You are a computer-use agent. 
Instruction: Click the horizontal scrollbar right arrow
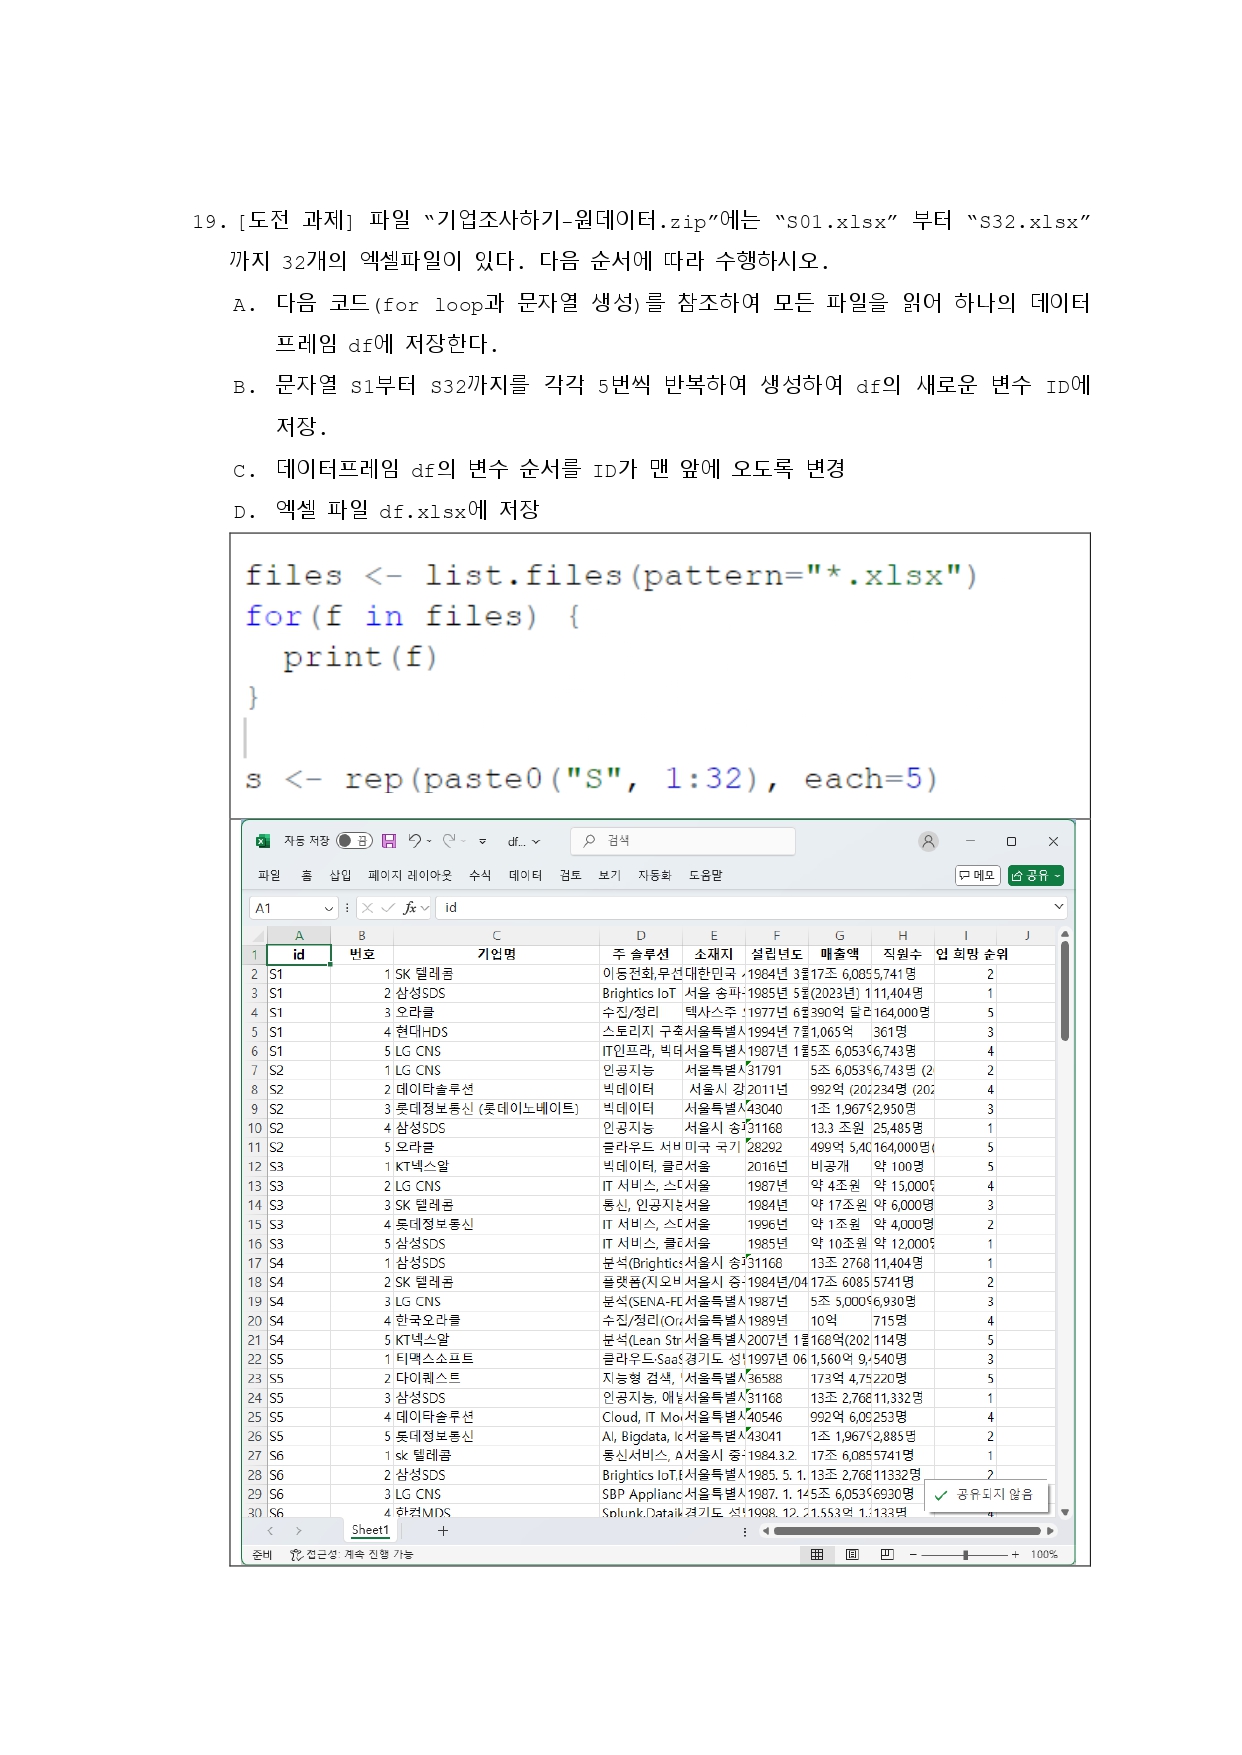pos(1050,1530)
